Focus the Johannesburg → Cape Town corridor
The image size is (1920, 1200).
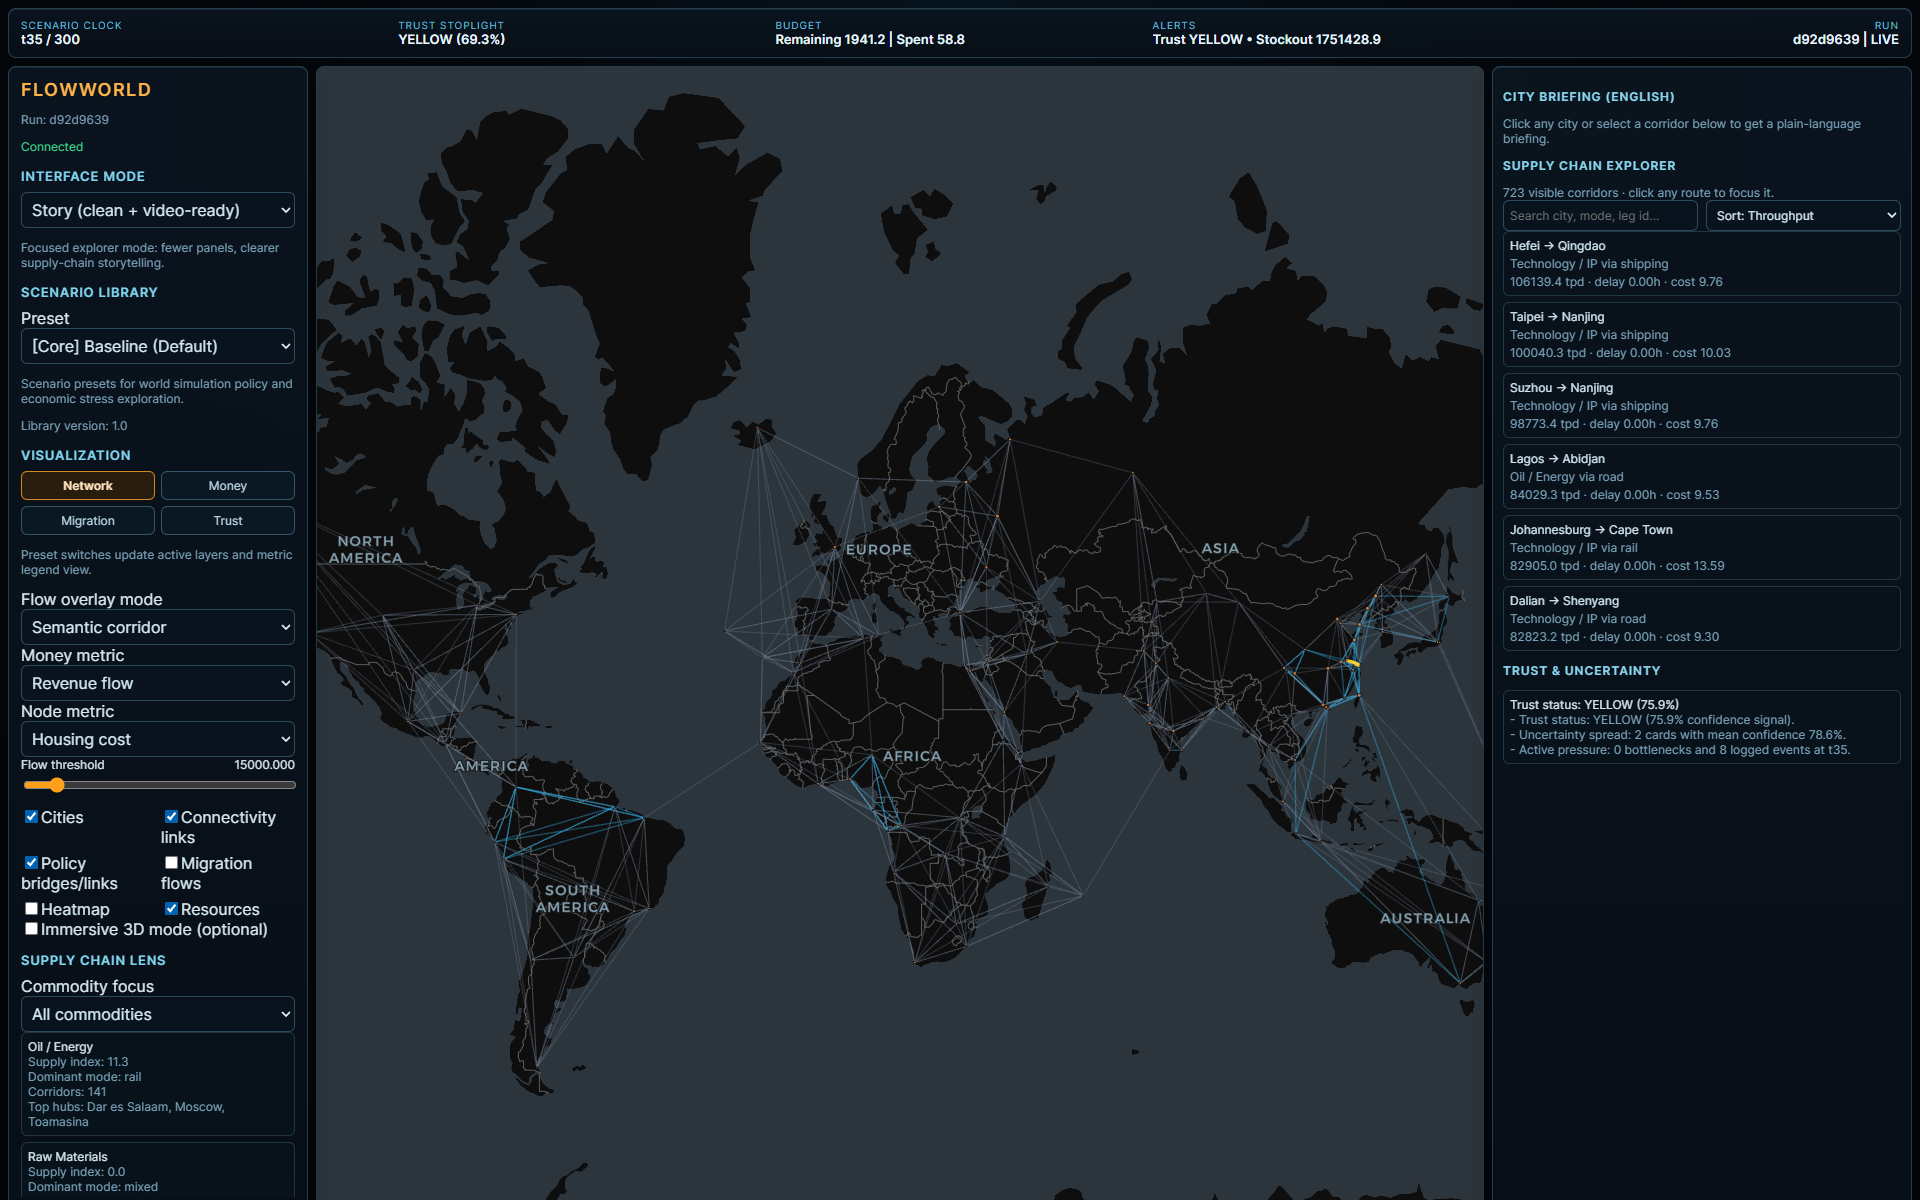(x=1701, y=548)
